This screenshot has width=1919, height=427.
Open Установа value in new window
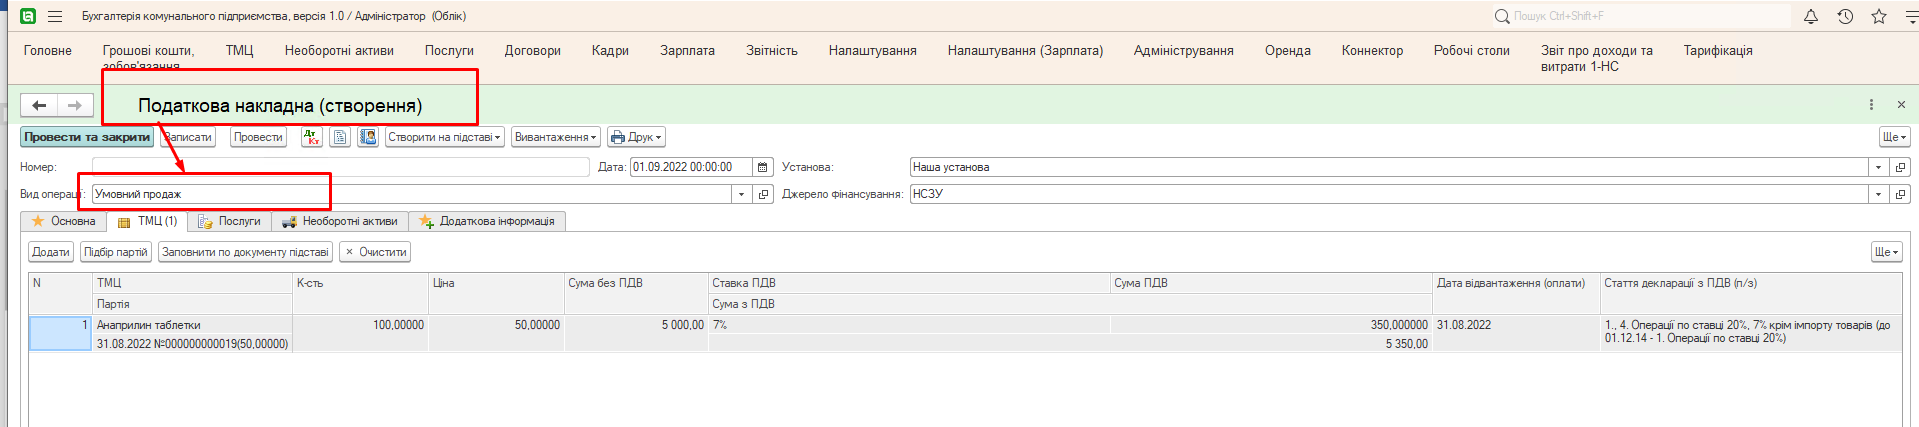point(1901,167)
